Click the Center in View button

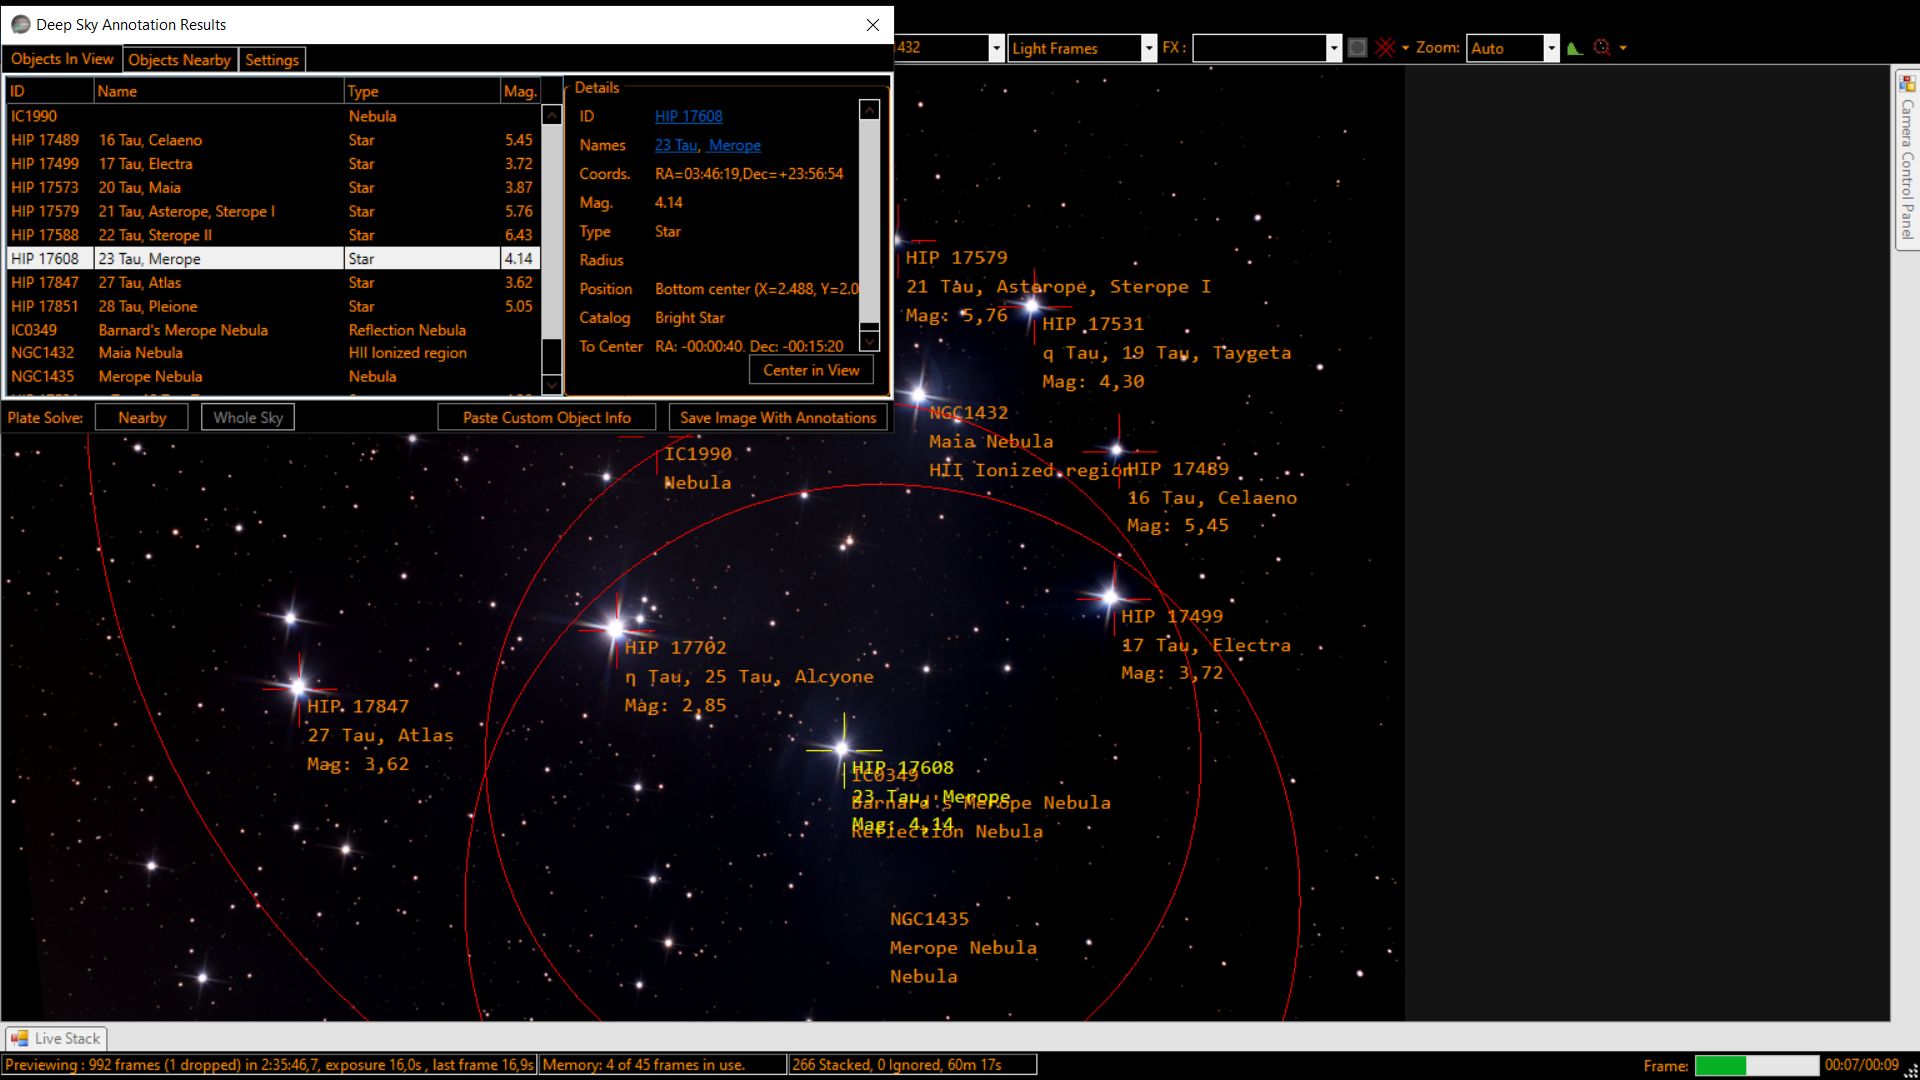point(811,370)
